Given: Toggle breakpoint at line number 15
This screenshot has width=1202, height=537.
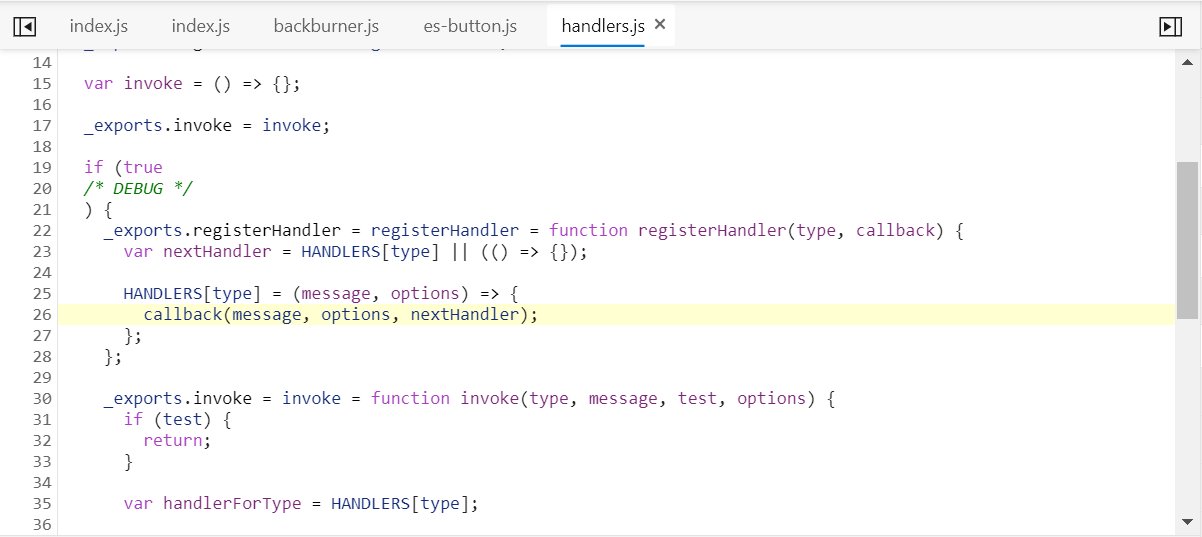Looking at the screenshot, I should click(x=41, y=84).
